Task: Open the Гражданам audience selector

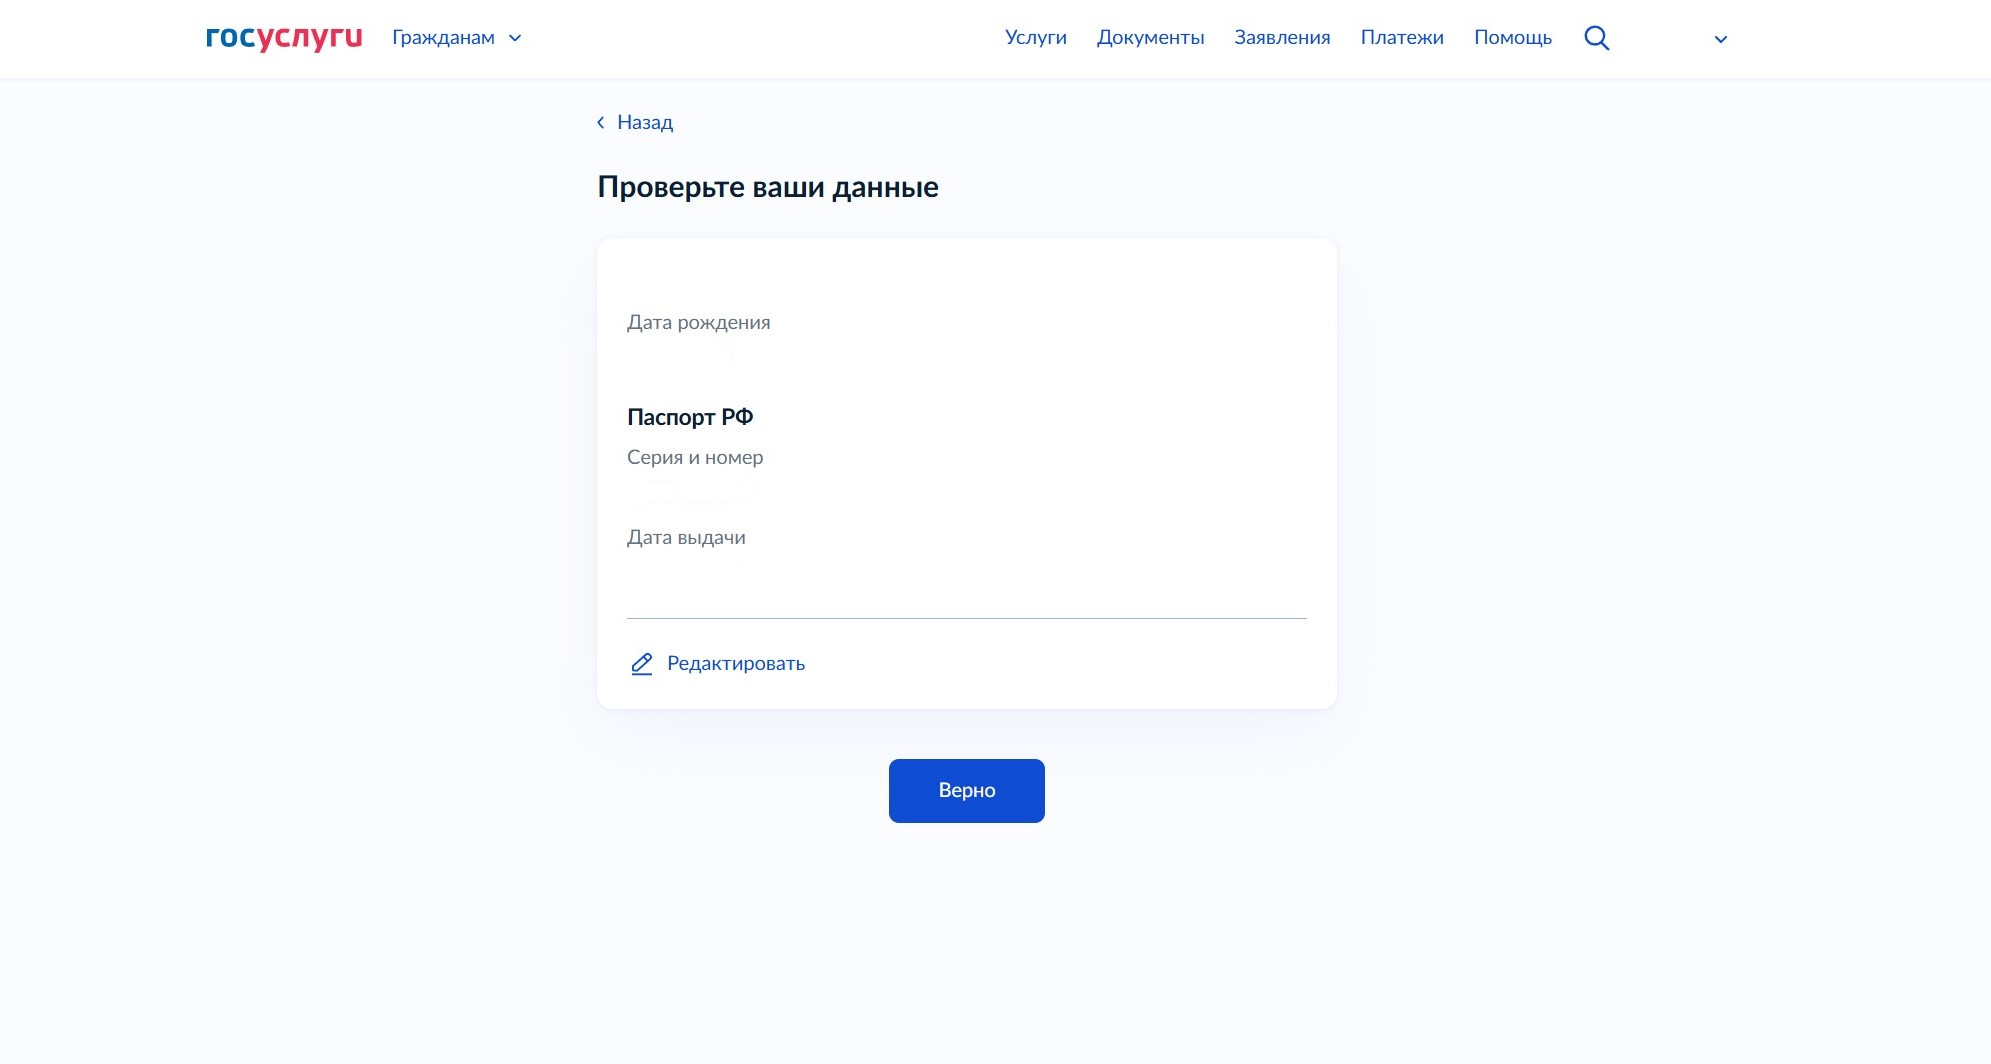Action: tap(443, 38)
